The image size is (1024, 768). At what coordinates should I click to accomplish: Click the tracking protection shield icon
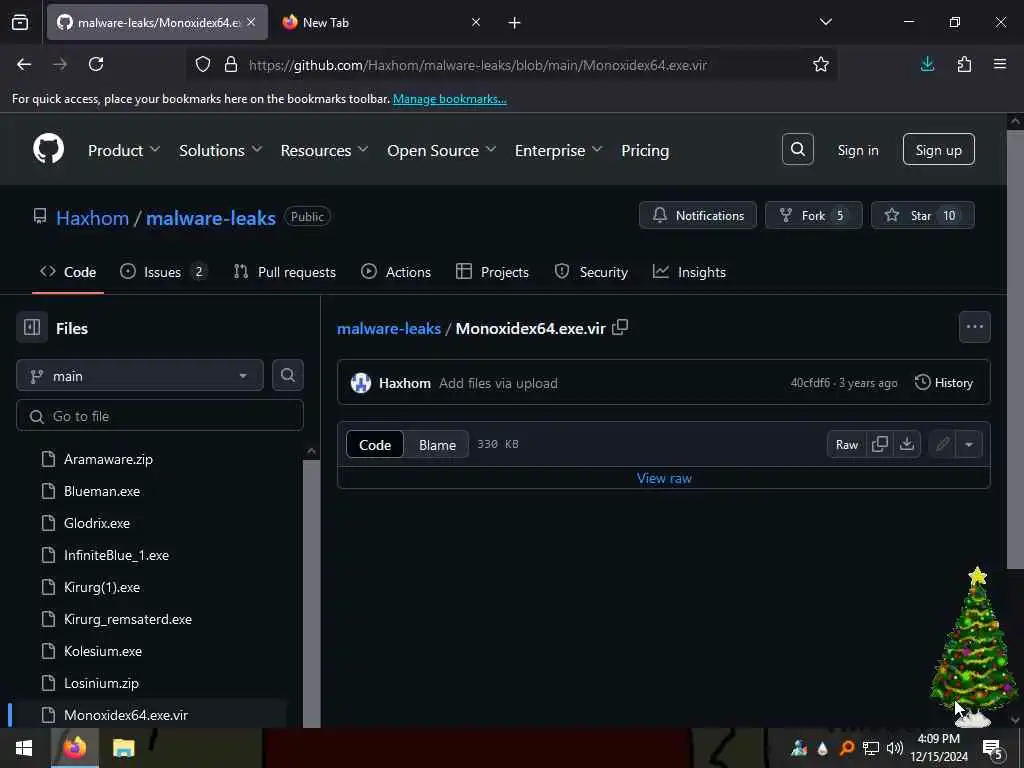point(203,64)
